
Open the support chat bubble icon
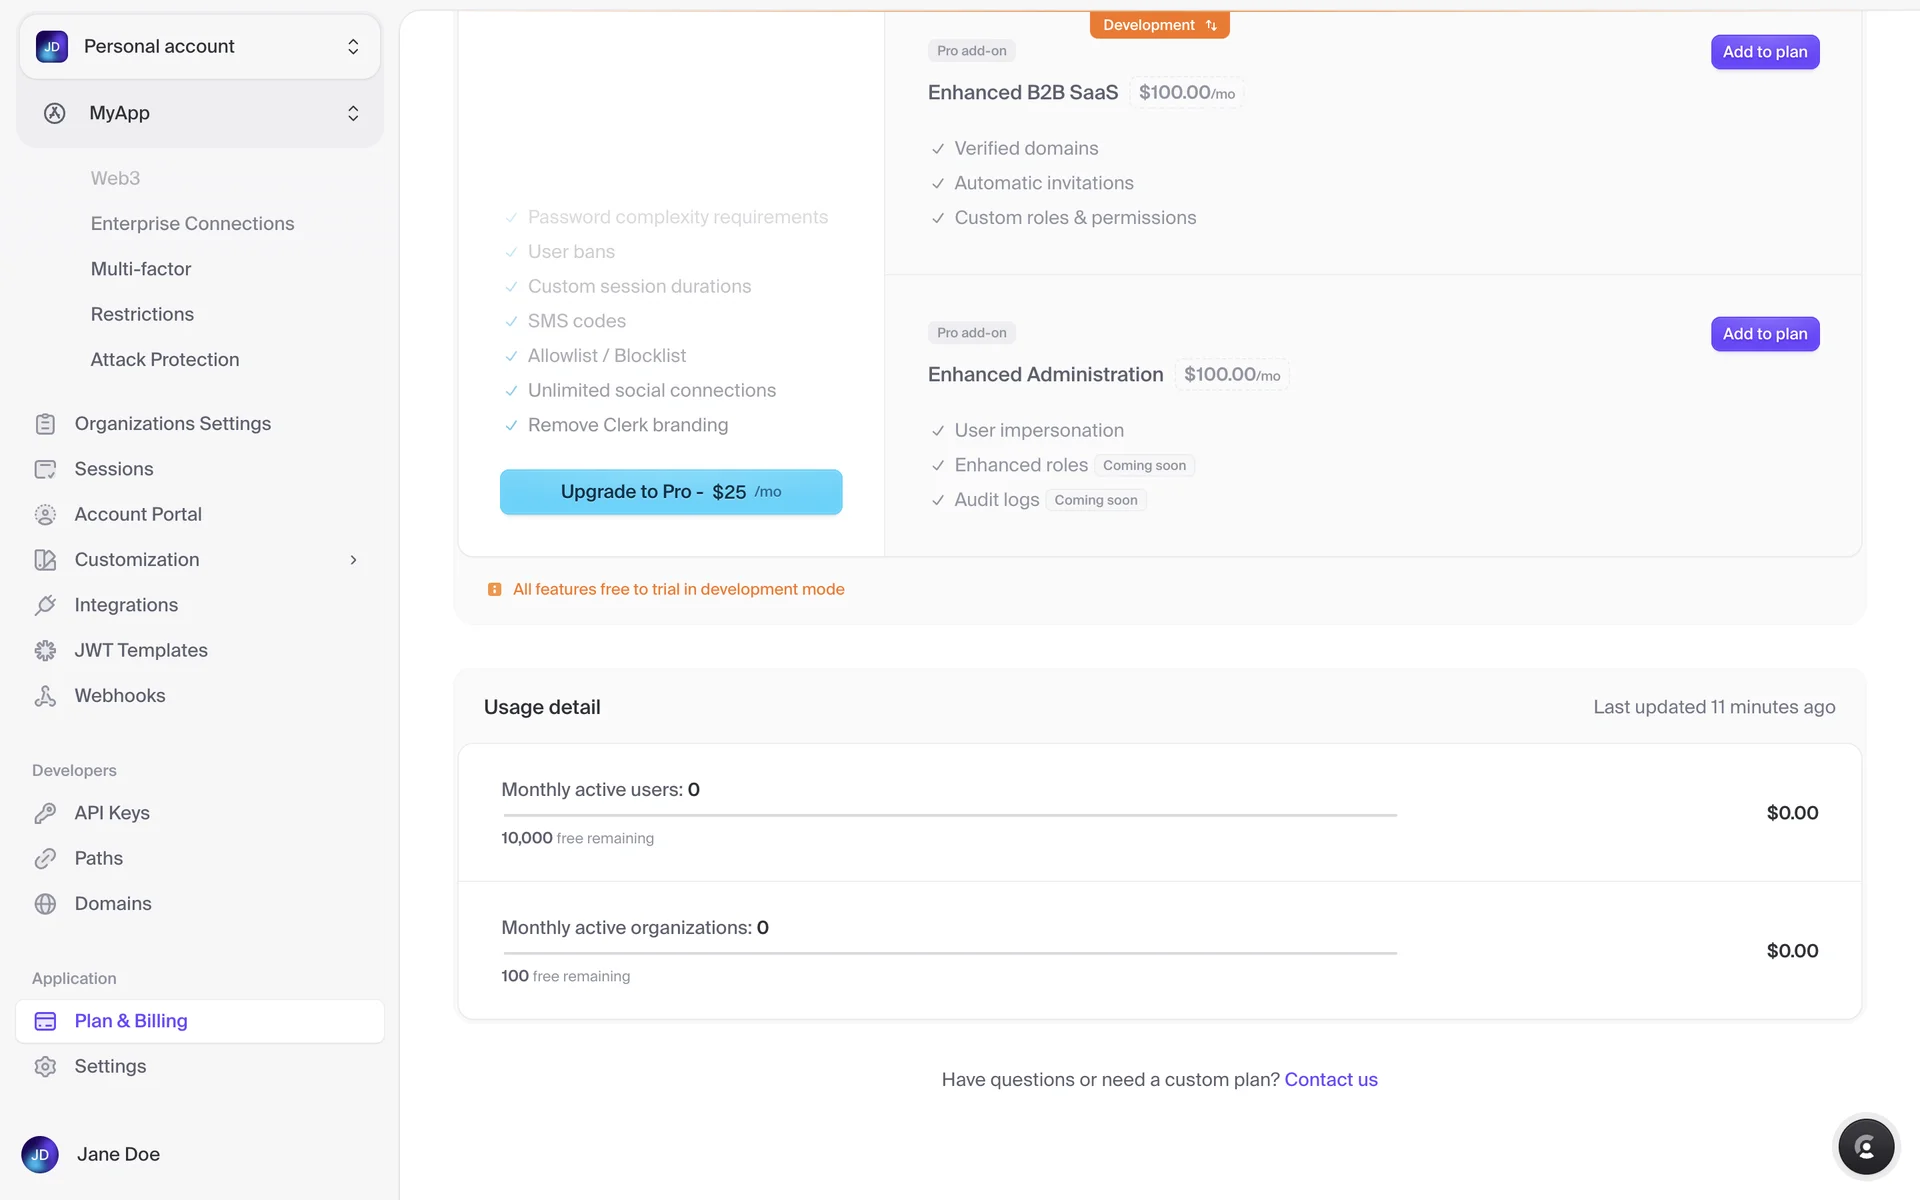[x=1865, y=1147]
